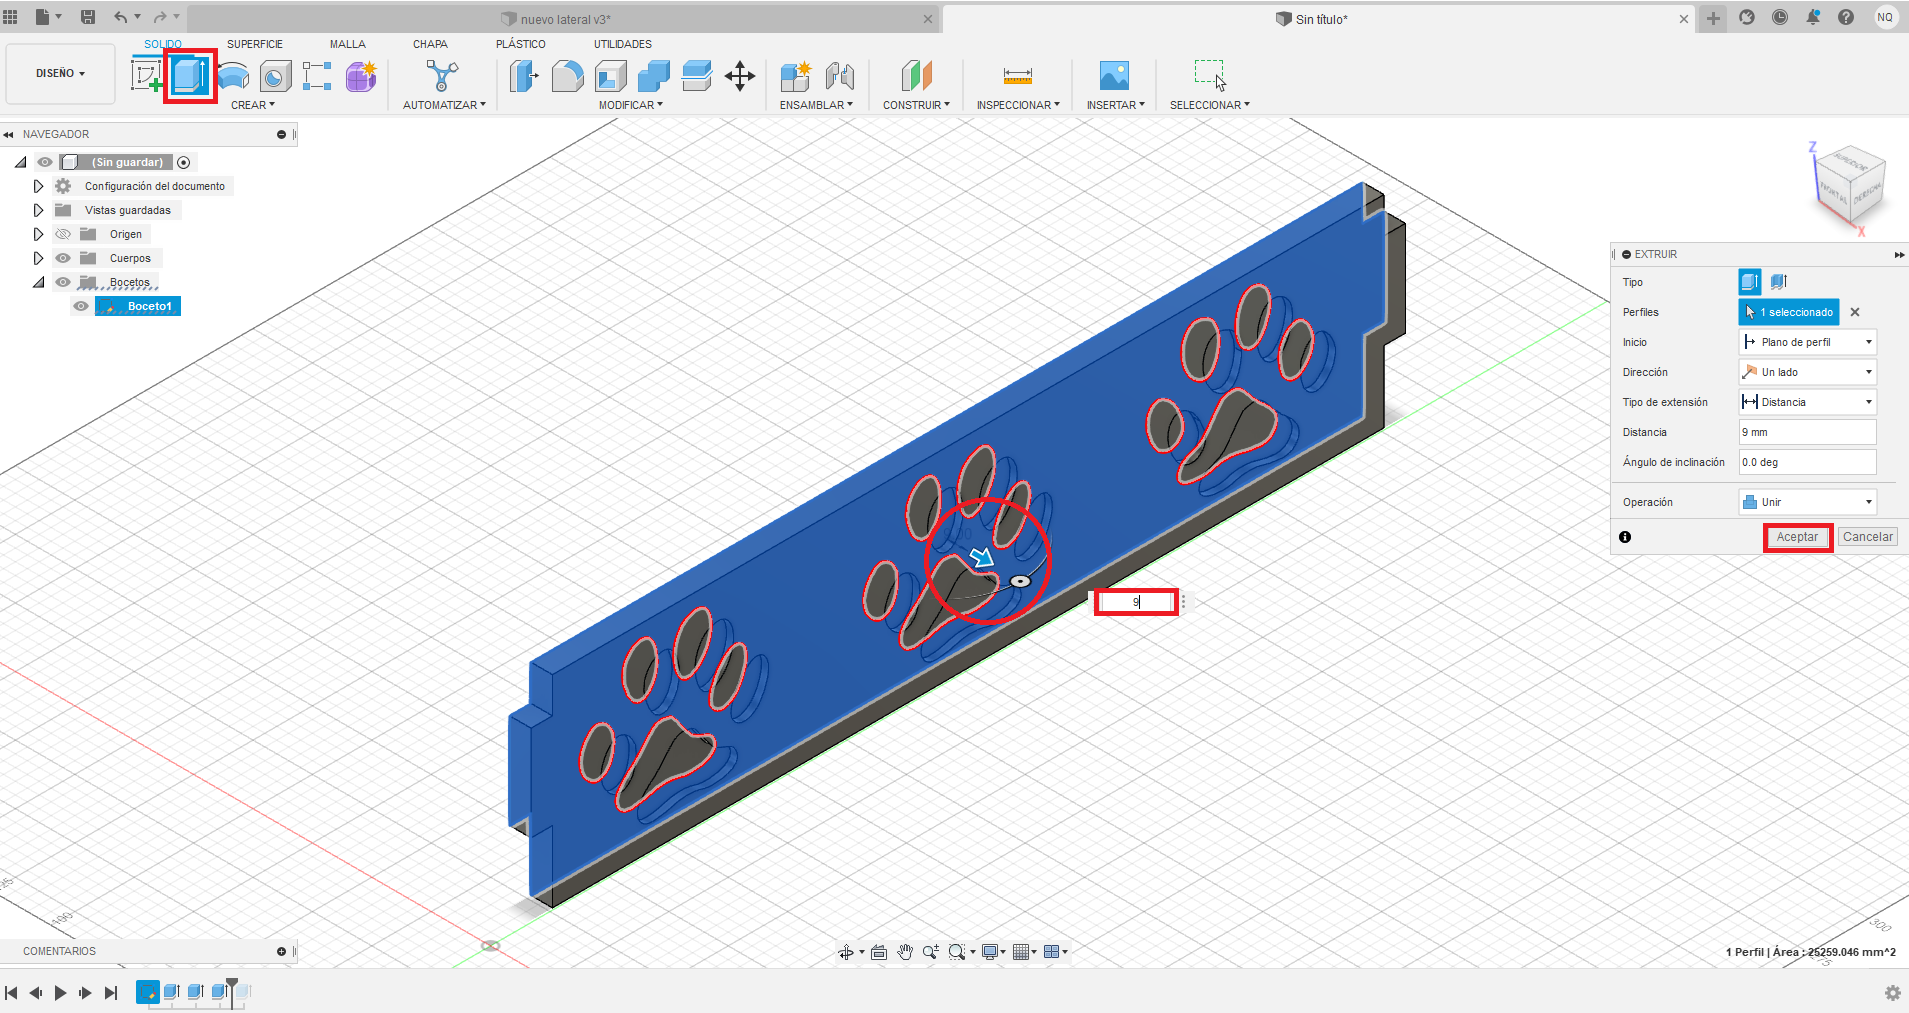Click the ViewCube orientation cube

(1850, 185)
